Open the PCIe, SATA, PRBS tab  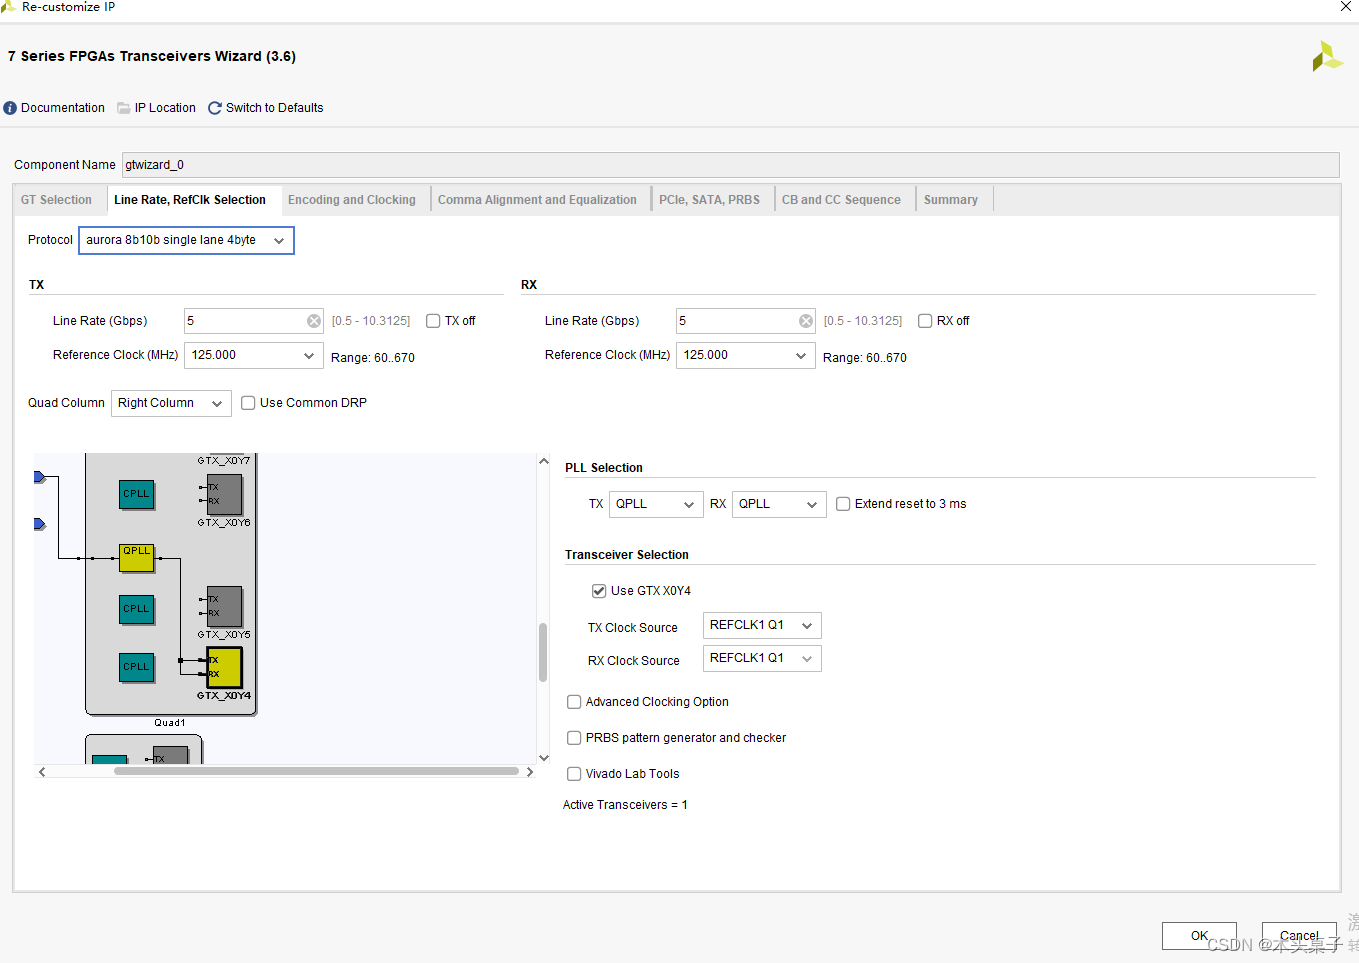pos(709,200)
